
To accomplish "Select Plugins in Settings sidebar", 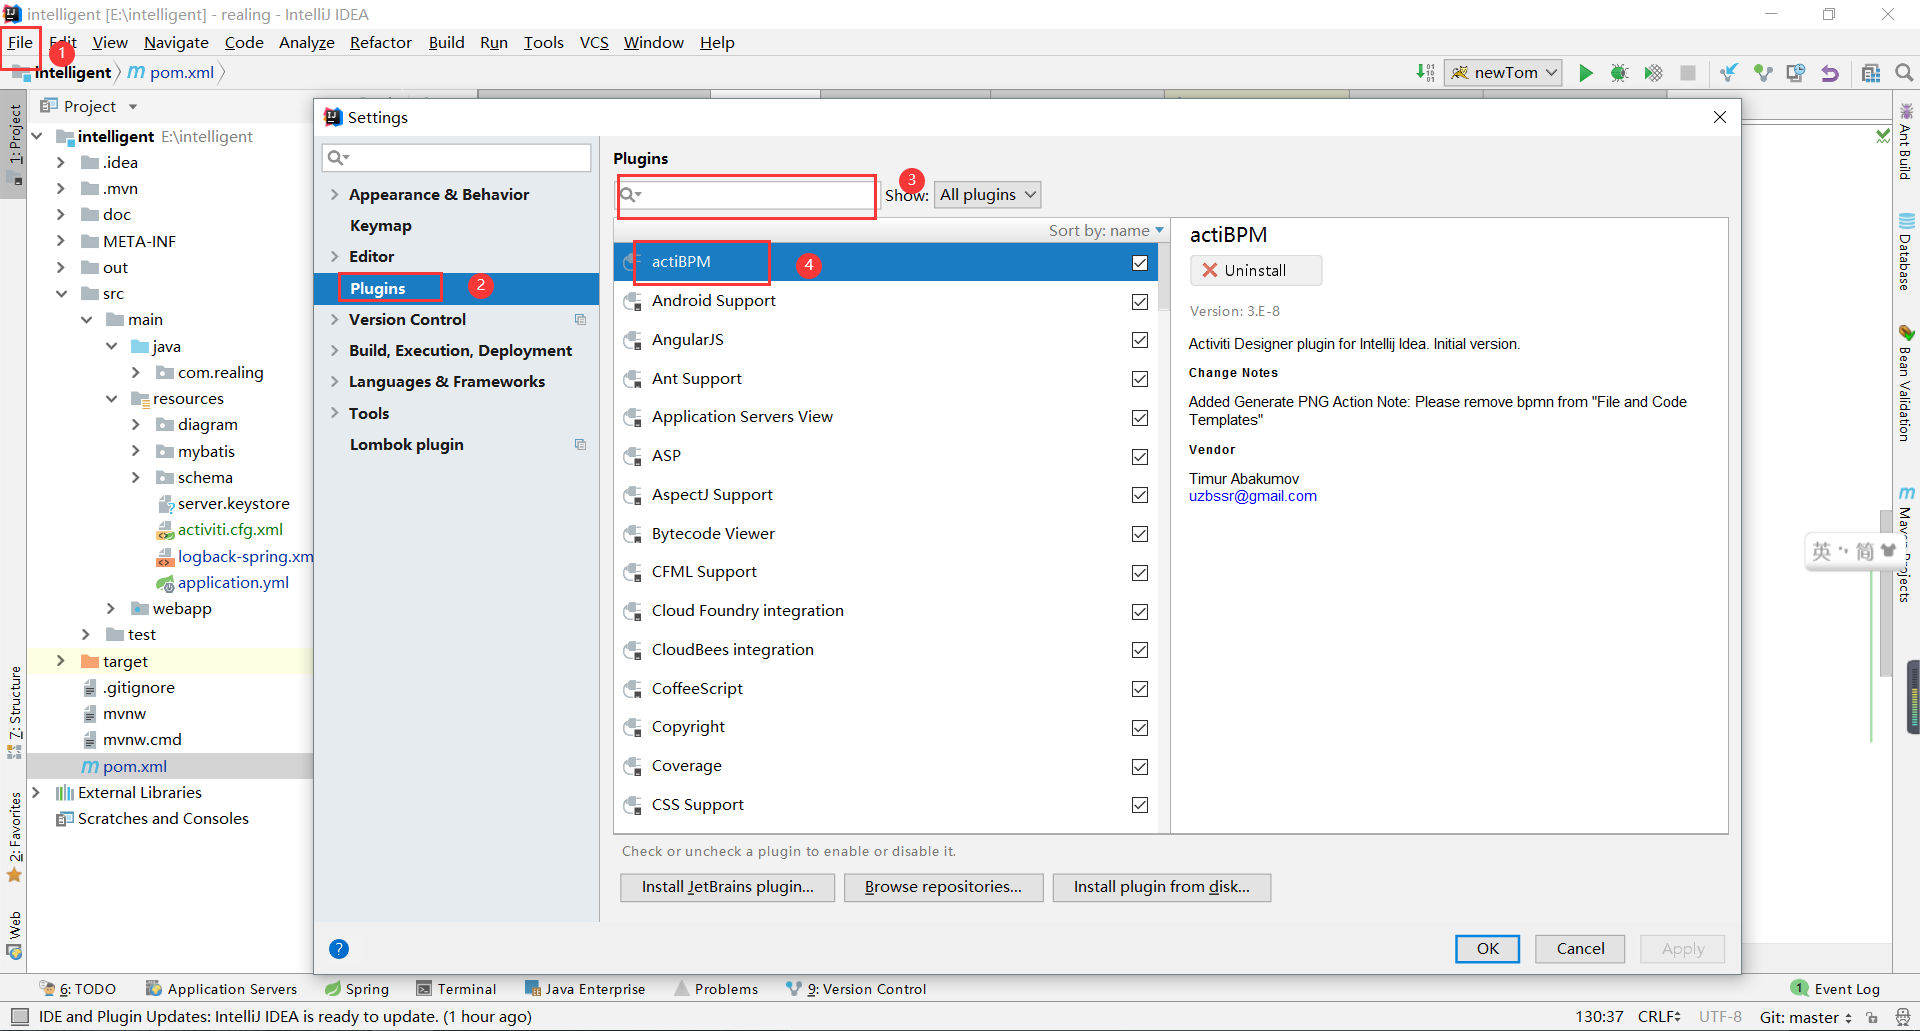I will coord(377,289).
